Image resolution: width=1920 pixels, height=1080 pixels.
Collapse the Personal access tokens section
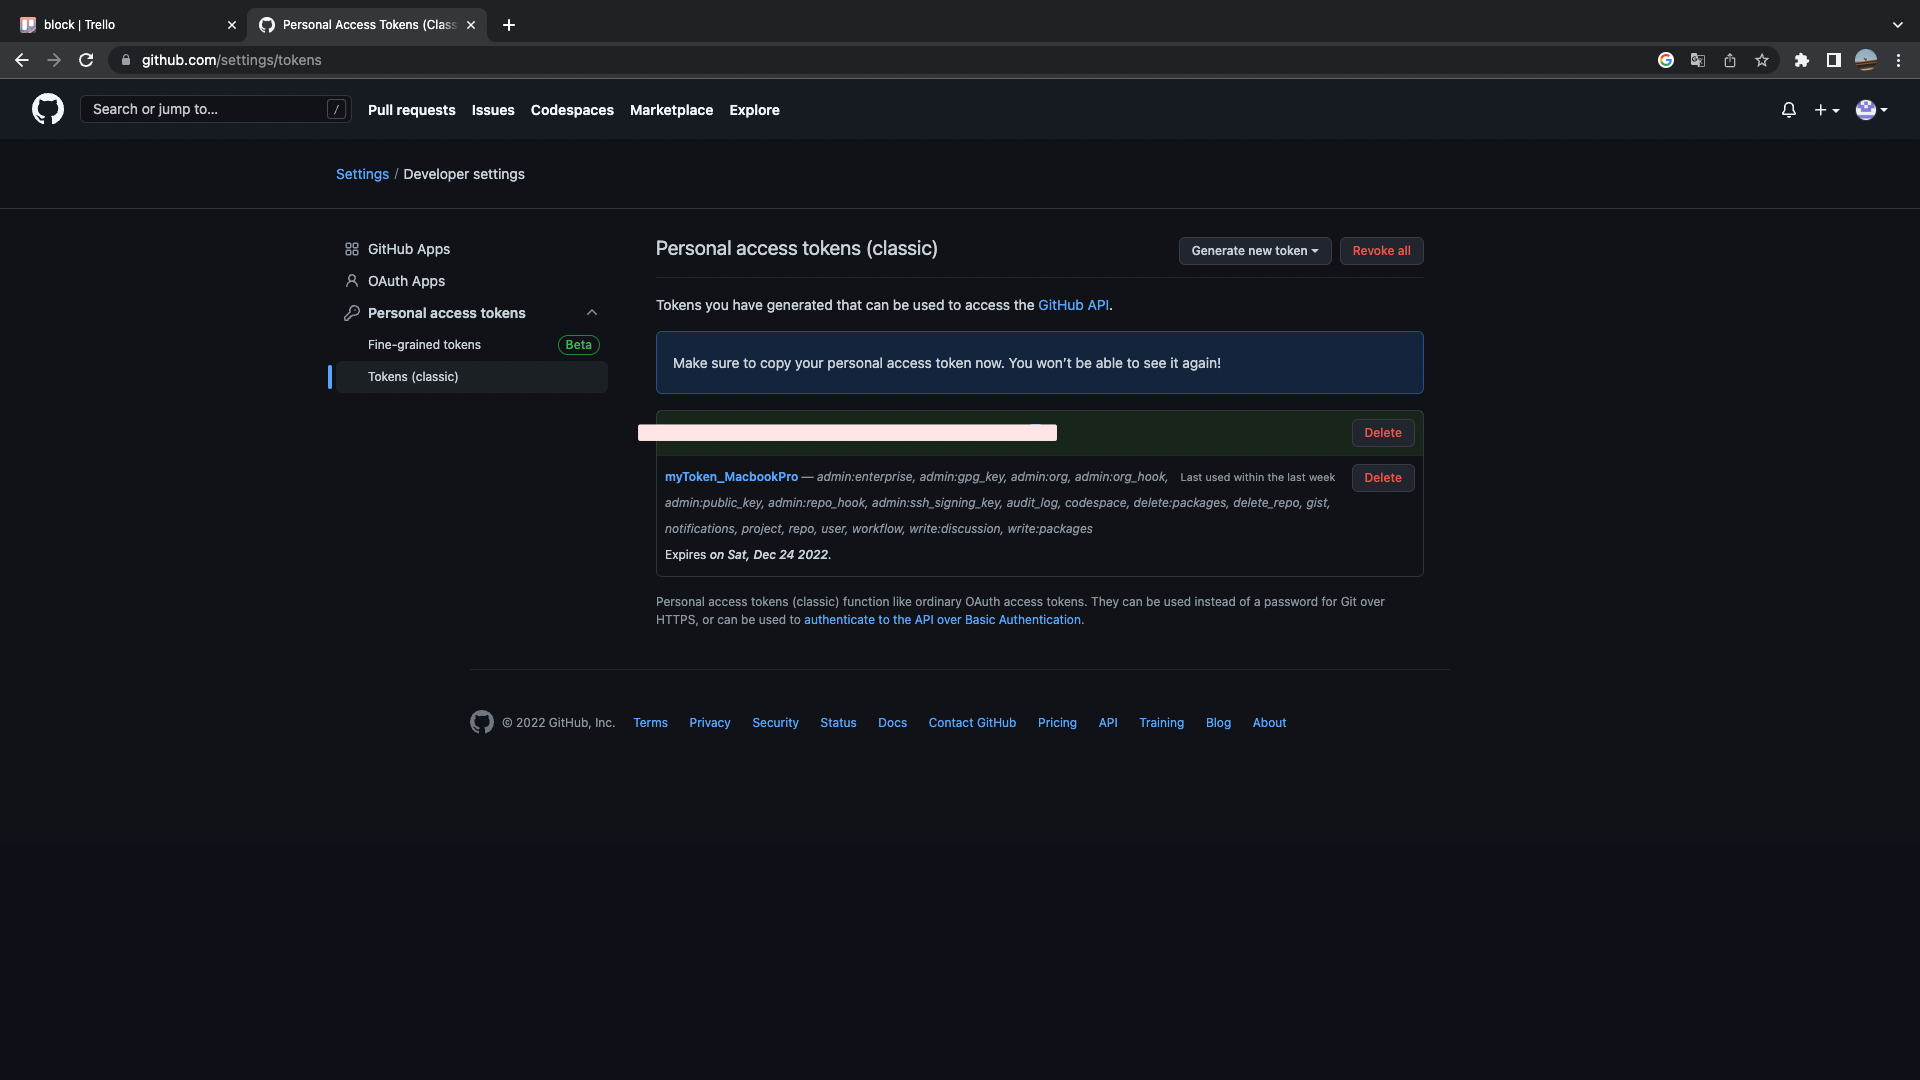592,313
